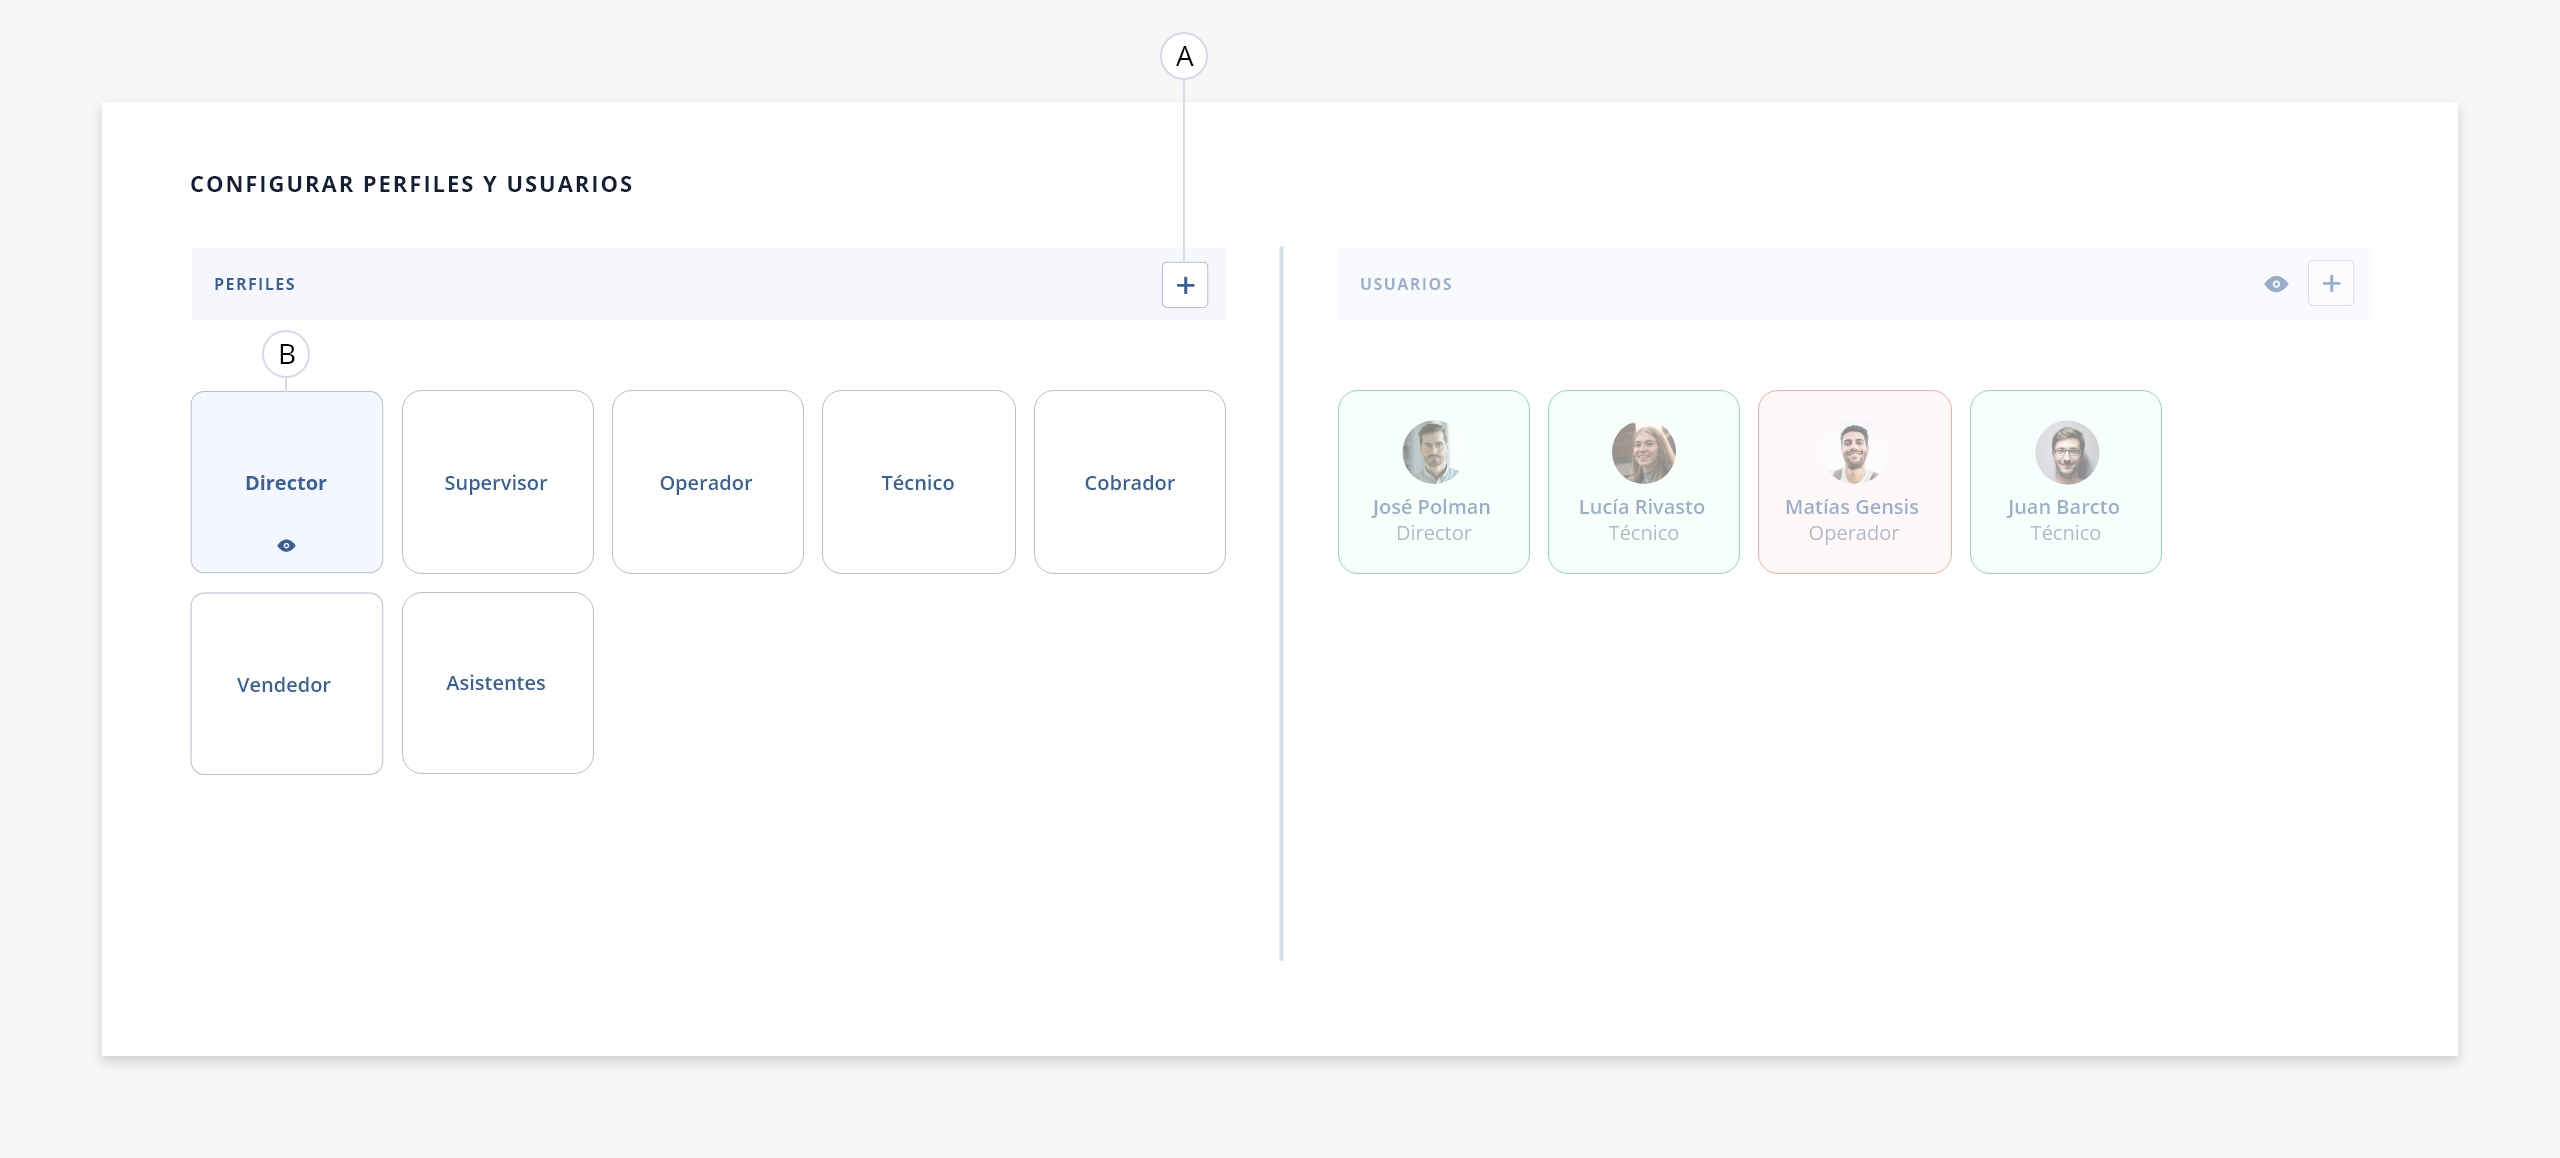Viewport: 2560px width, 1158px height.
Task: Click Matías Gensis's avatar photo
Action: point(1855,452)
